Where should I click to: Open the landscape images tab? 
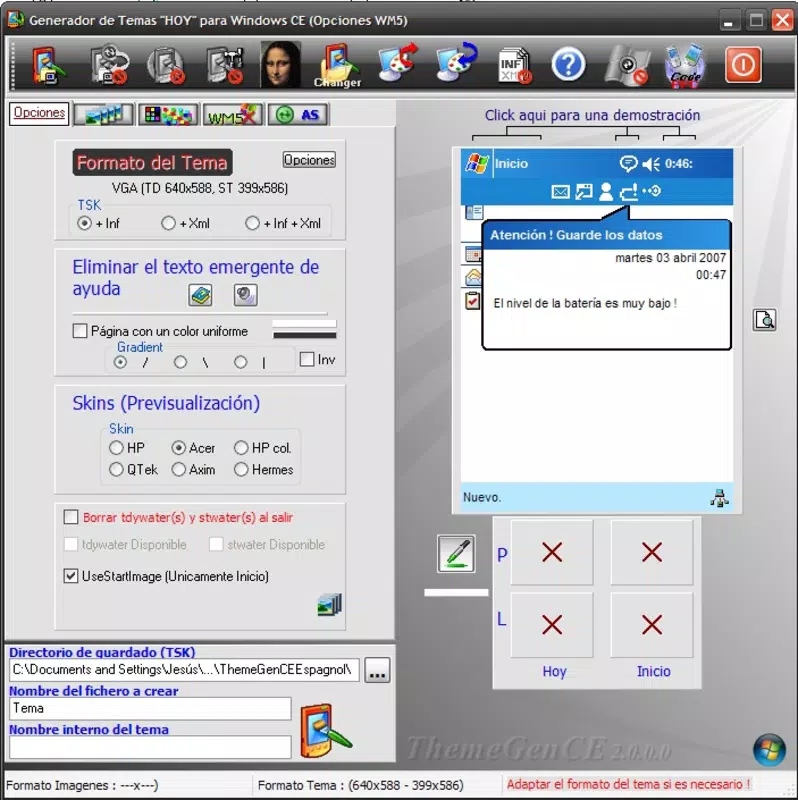[104, 114]
